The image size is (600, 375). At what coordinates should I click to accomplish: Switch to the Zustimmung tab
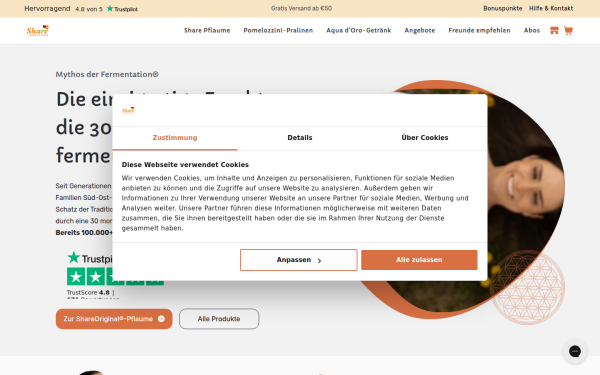pyautogui.click(x=175, y=138)
